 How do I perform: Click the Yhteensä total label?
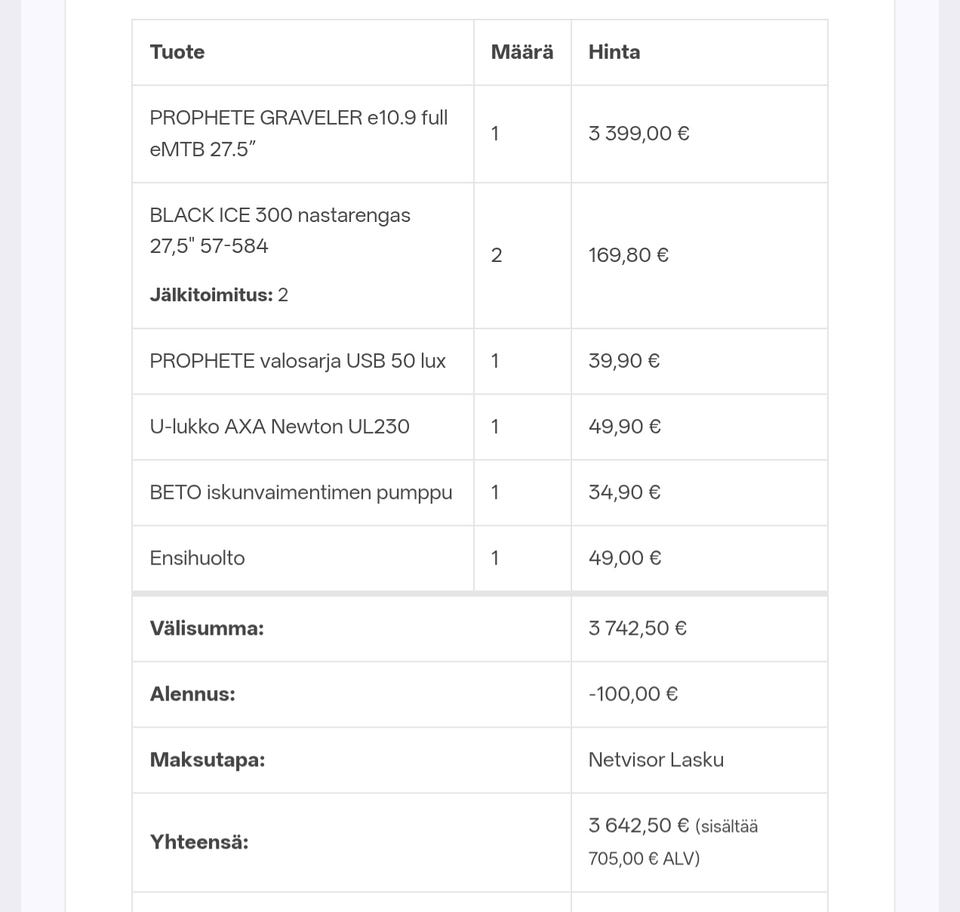click(x=199, y=842)
